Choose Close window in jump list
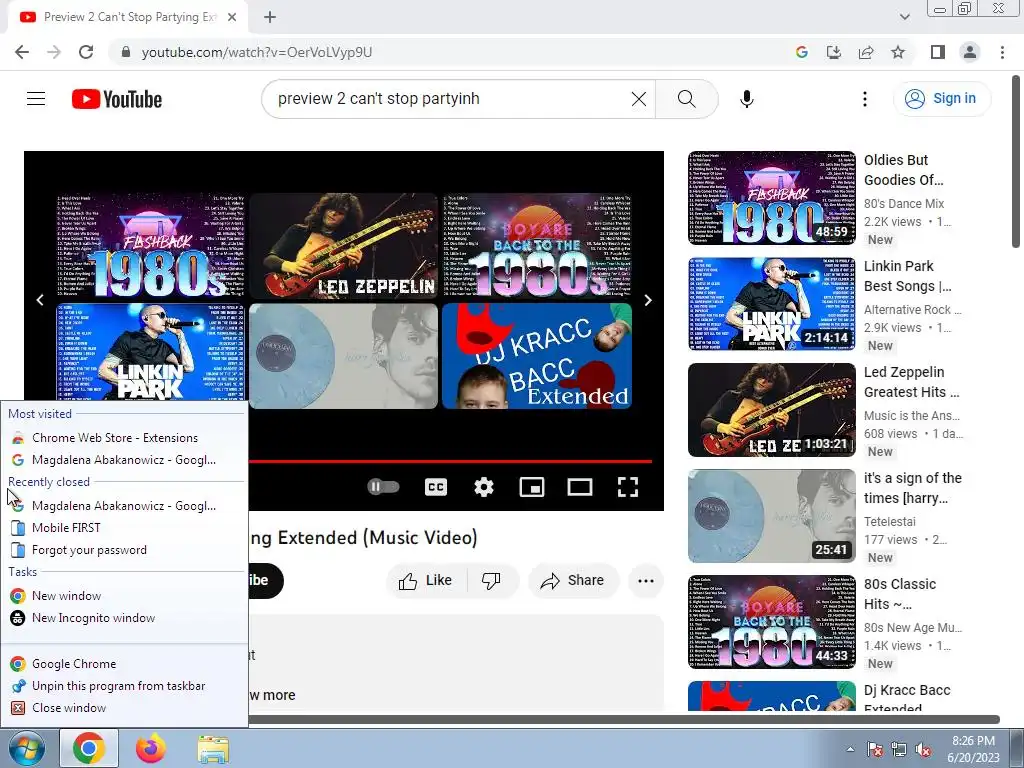Viewport: 1024px width, 768px height. 124,709
